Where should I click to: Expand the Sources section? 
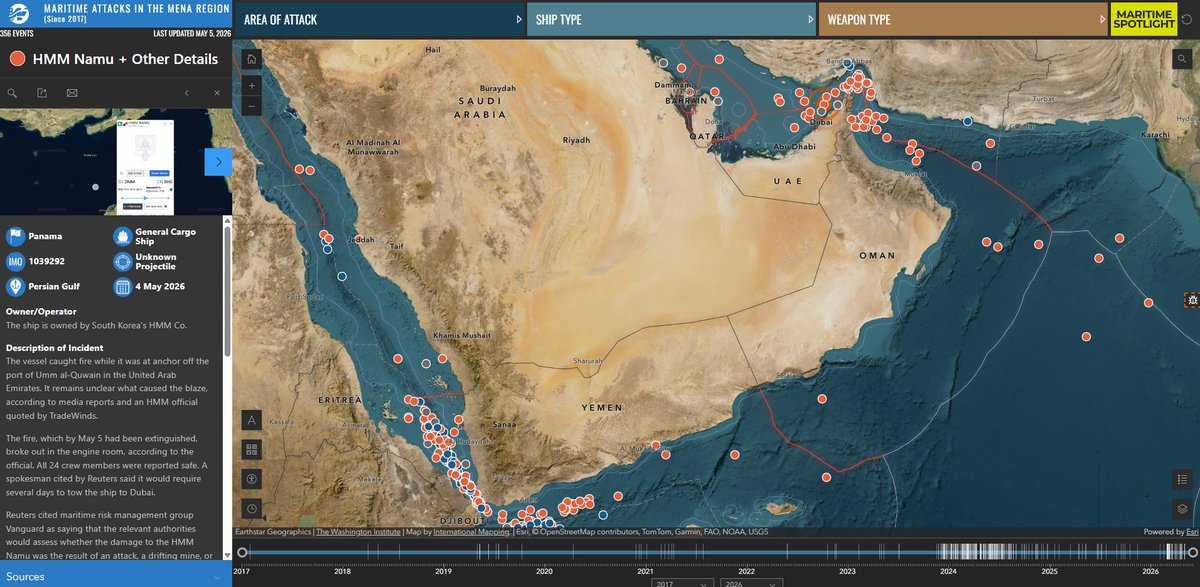pos(116,576)
